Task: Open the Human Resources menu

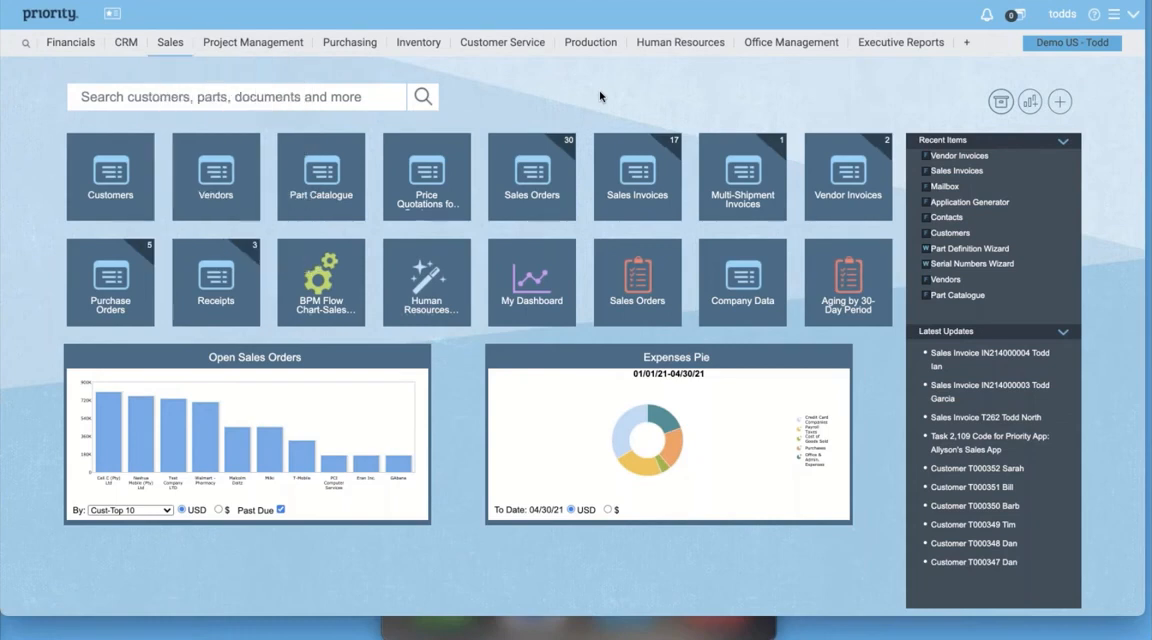Action: (680, 43)
